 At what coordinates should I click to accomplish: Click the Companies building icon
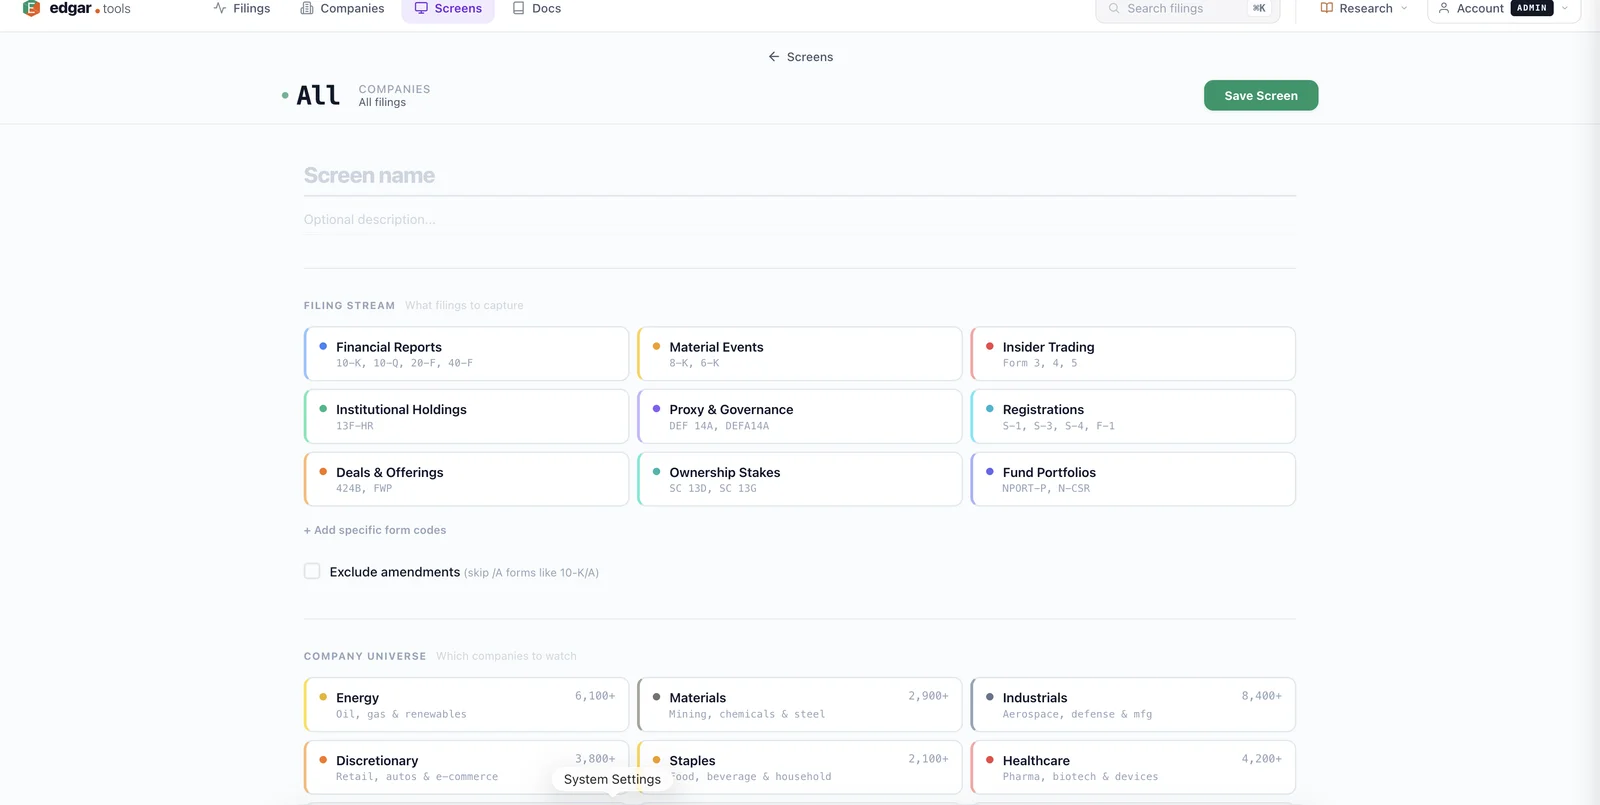click(x=307, y=8)
